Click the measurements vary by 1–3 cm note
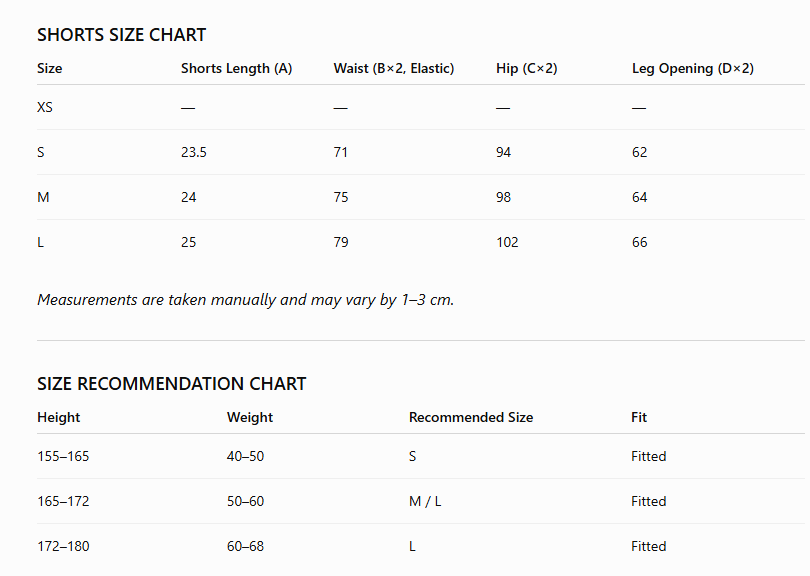The height and width of the screenshot is (576, 810). click(245, 300)
